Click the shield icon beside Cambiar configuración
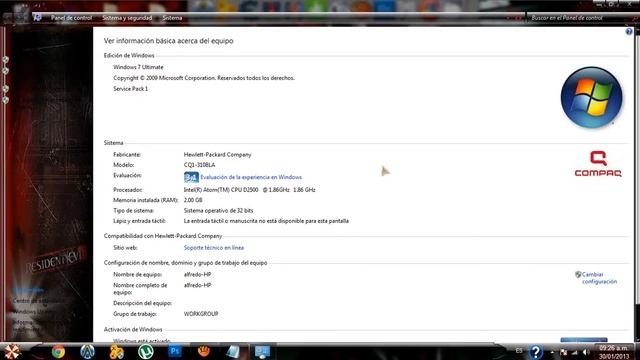Viewport: 640px width, 360px height. click(578, 274)
